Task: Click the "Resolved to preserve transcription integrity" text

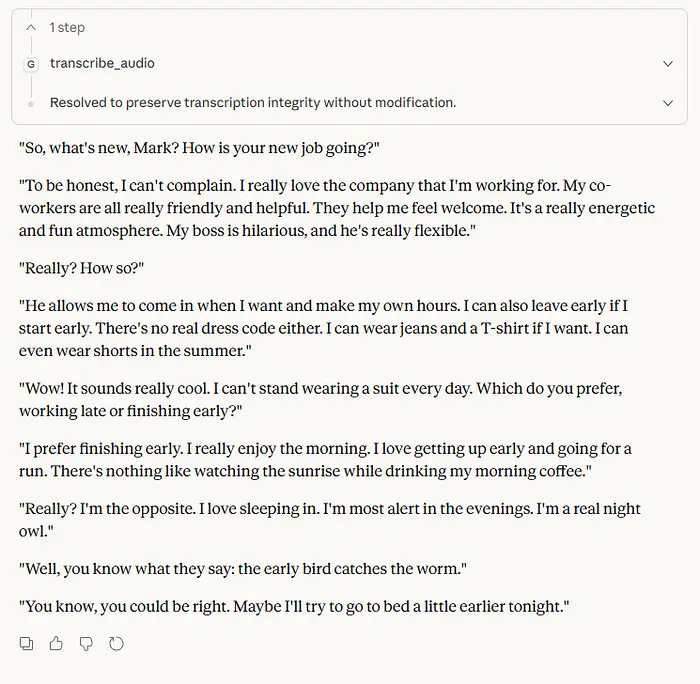Action: [252, 103]
